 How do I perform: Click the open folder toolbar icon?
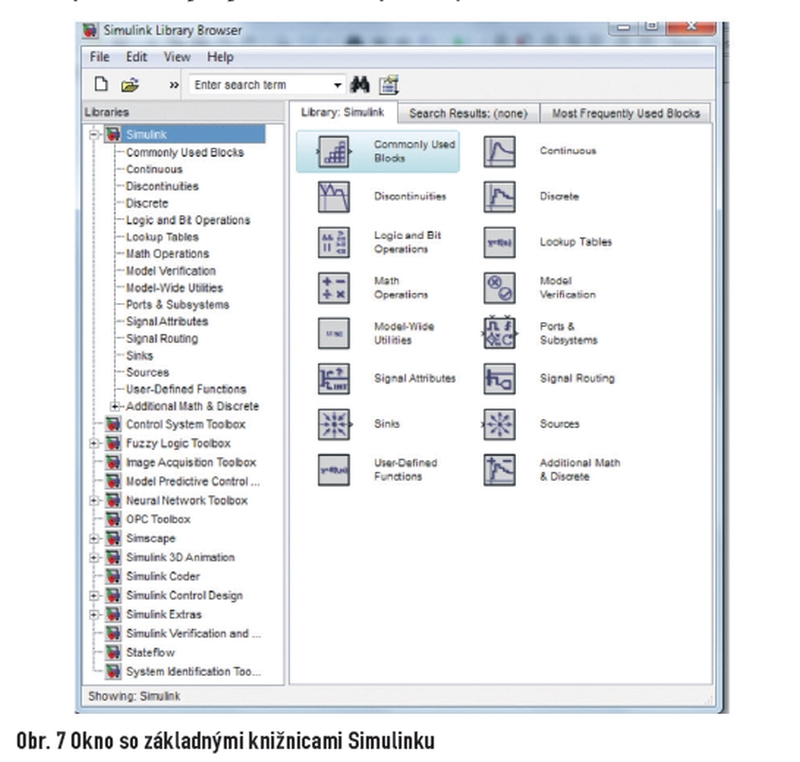pos(130,85)
